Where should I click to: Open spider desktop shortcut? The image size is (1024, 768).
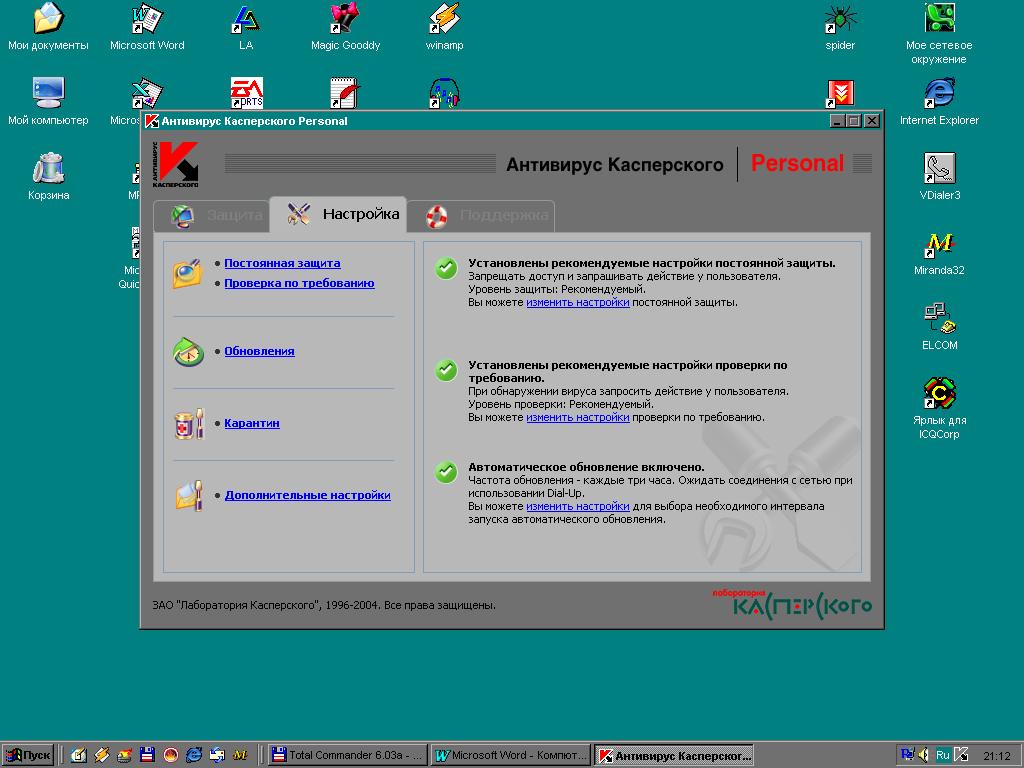840,27
